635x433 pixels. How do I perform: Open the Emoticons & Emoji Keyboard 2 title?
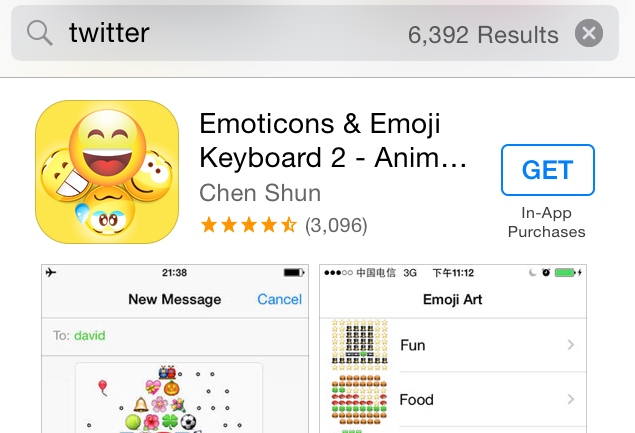click(x=333, y=140)
